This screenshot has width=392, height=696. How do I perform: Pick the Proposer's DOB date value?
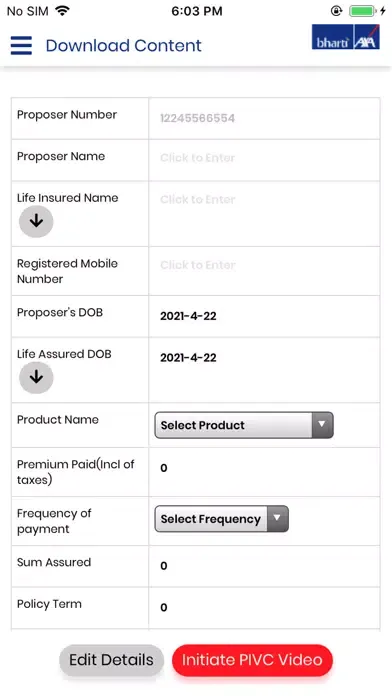point(188,316)
